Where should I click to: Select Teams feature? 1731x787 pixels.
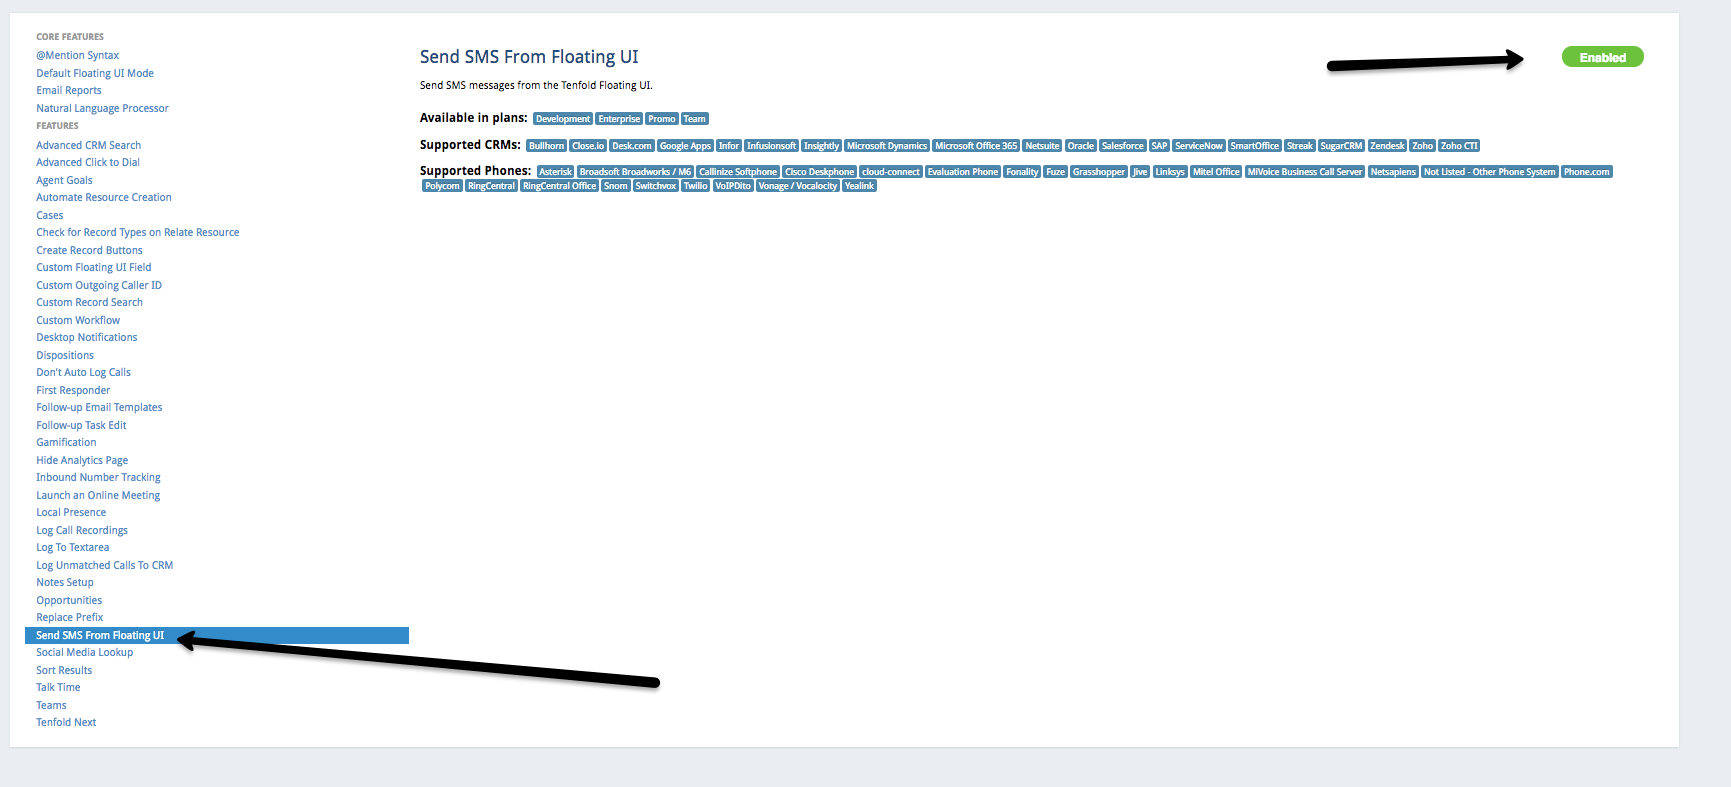51,705
